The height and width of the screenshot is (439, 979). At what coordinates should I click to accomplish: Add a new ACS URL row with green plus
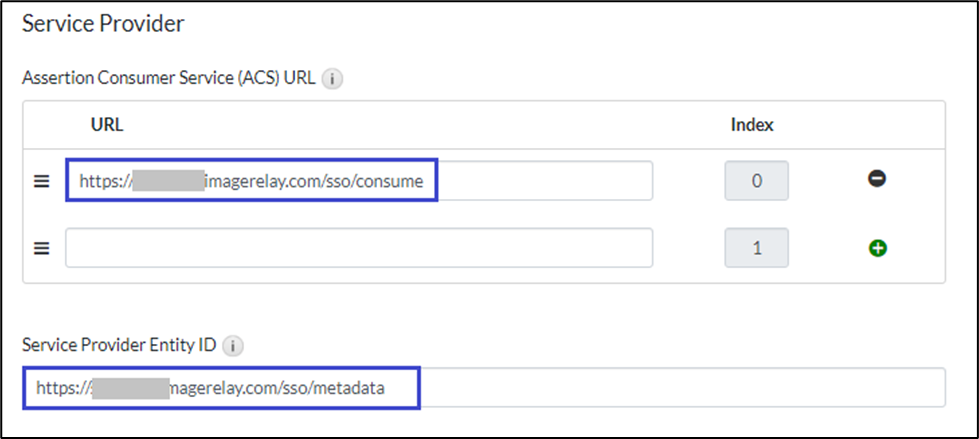[x=877, y=248]
